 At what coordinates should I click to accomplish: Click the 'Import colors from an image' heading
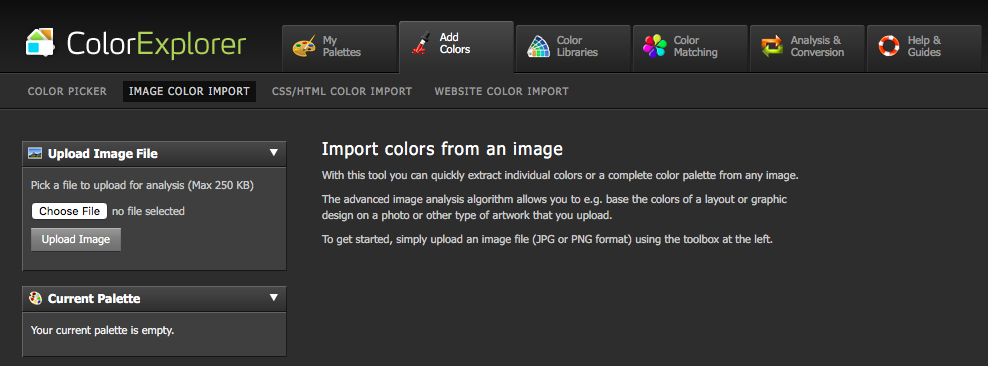(x=442, y=149)
